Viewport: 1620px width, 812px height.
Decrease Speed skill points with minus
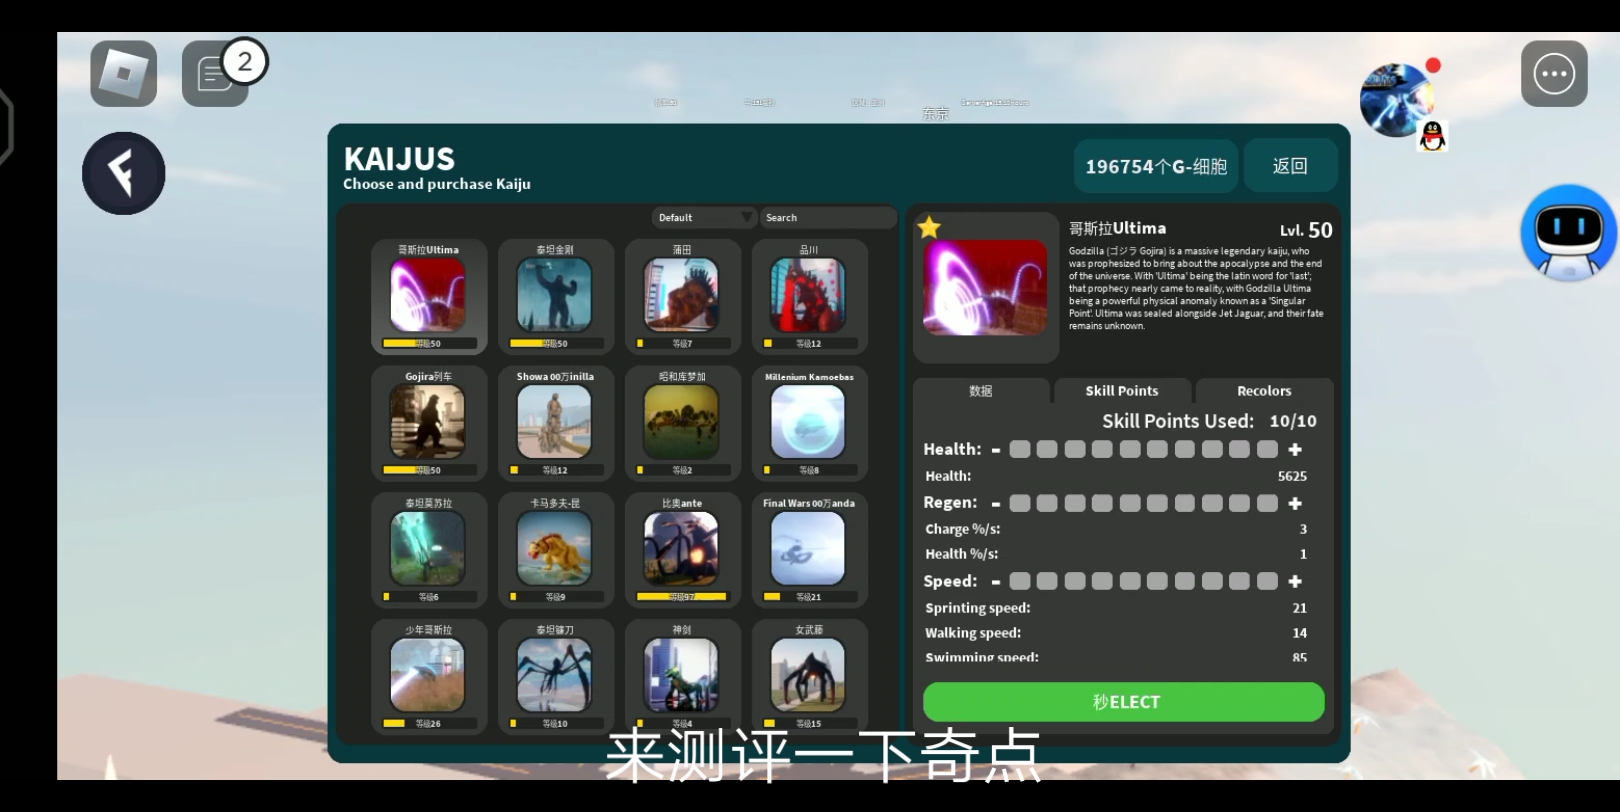[x=996, y=581]
